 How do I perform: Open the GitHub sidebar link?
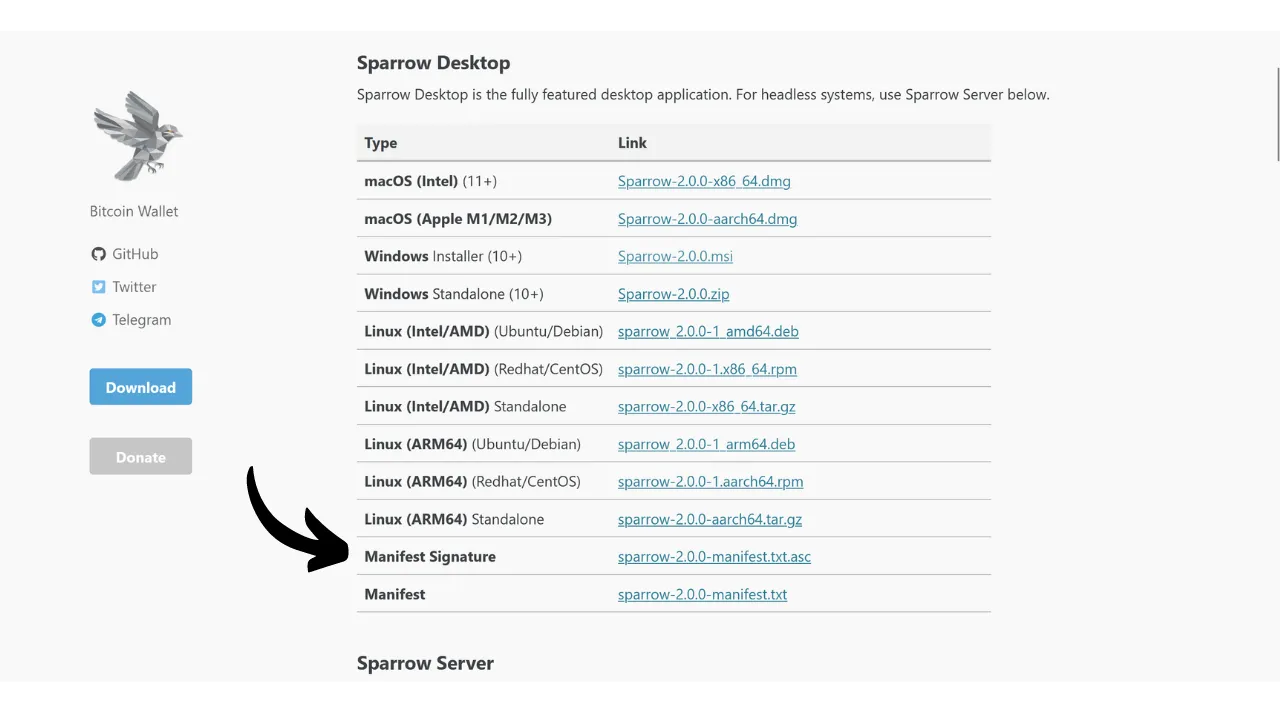click(x=135, y=254)
